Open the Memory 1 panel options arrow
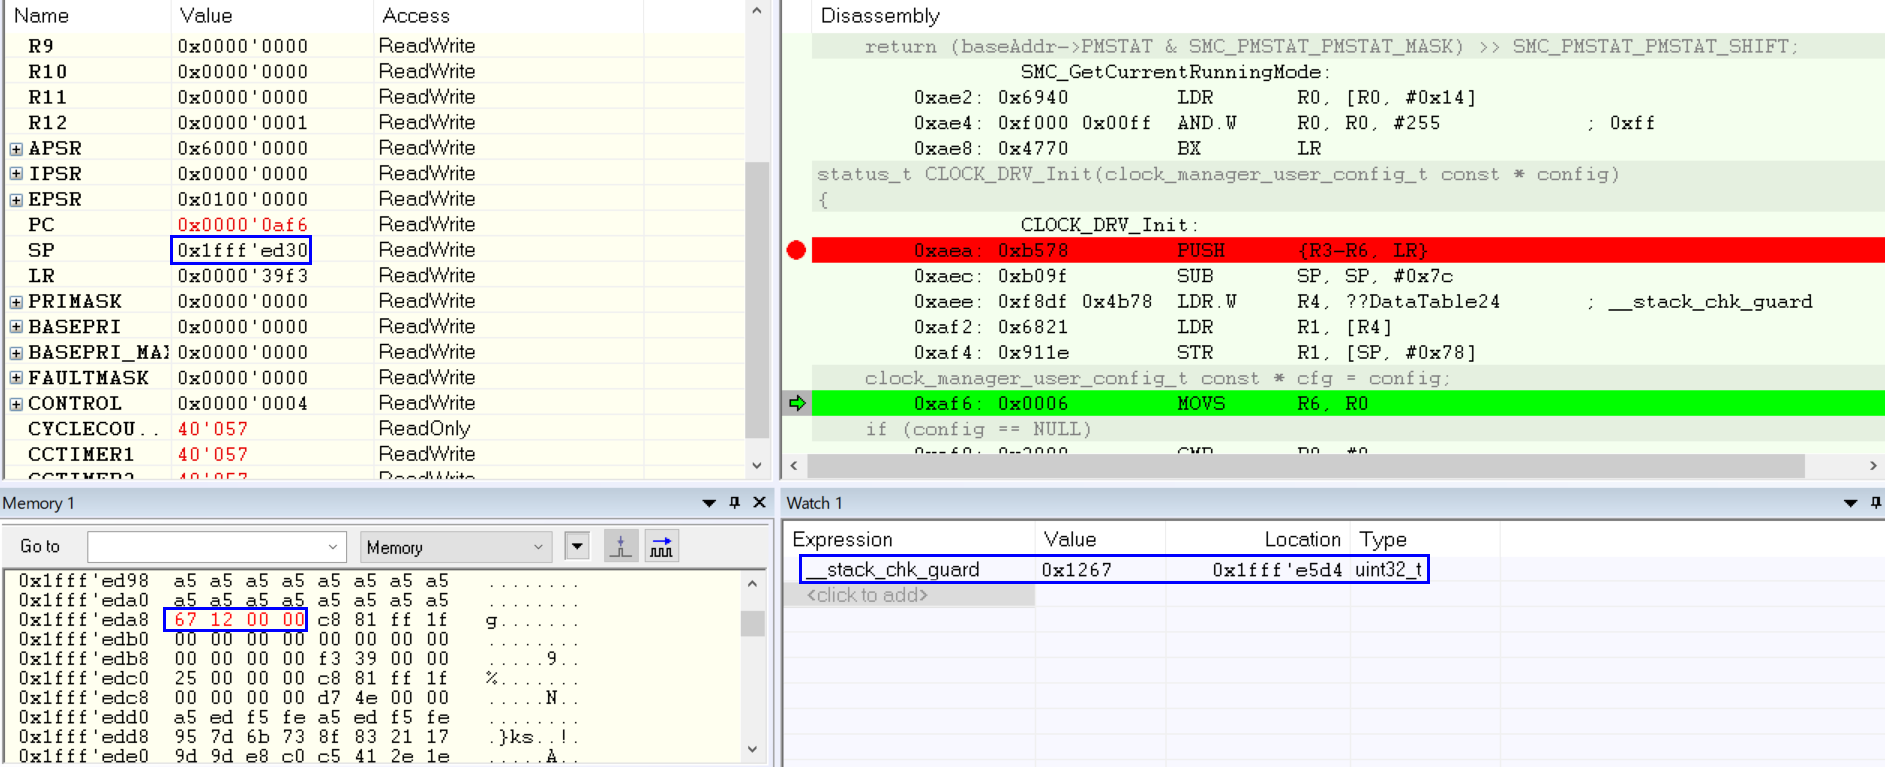 (709, 503)
